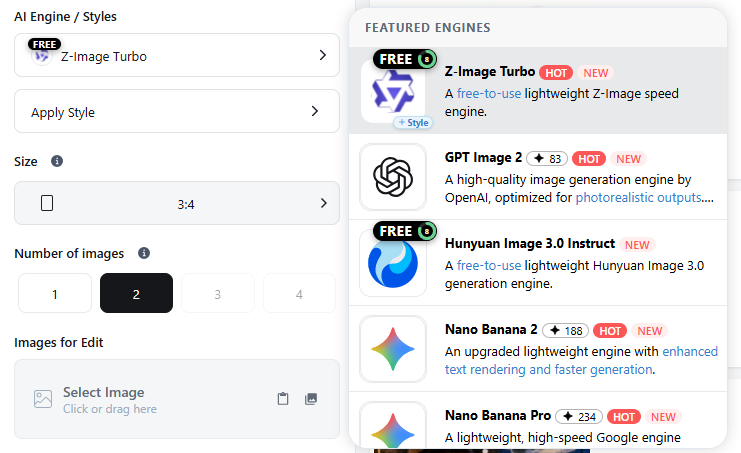Viewport: 741px width, 453px height.
Task: Paste image from clipboard icon
Action: tap(283, 399)
